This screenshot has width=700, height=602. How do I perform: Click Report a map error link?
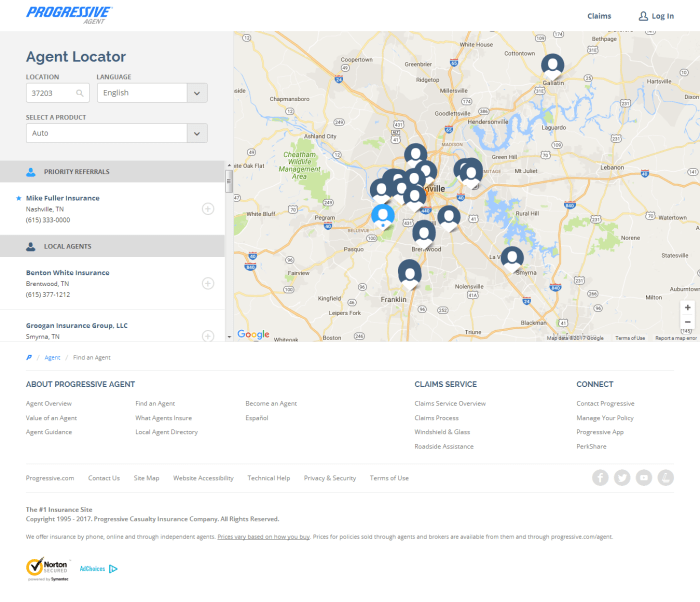coord(676,338)
